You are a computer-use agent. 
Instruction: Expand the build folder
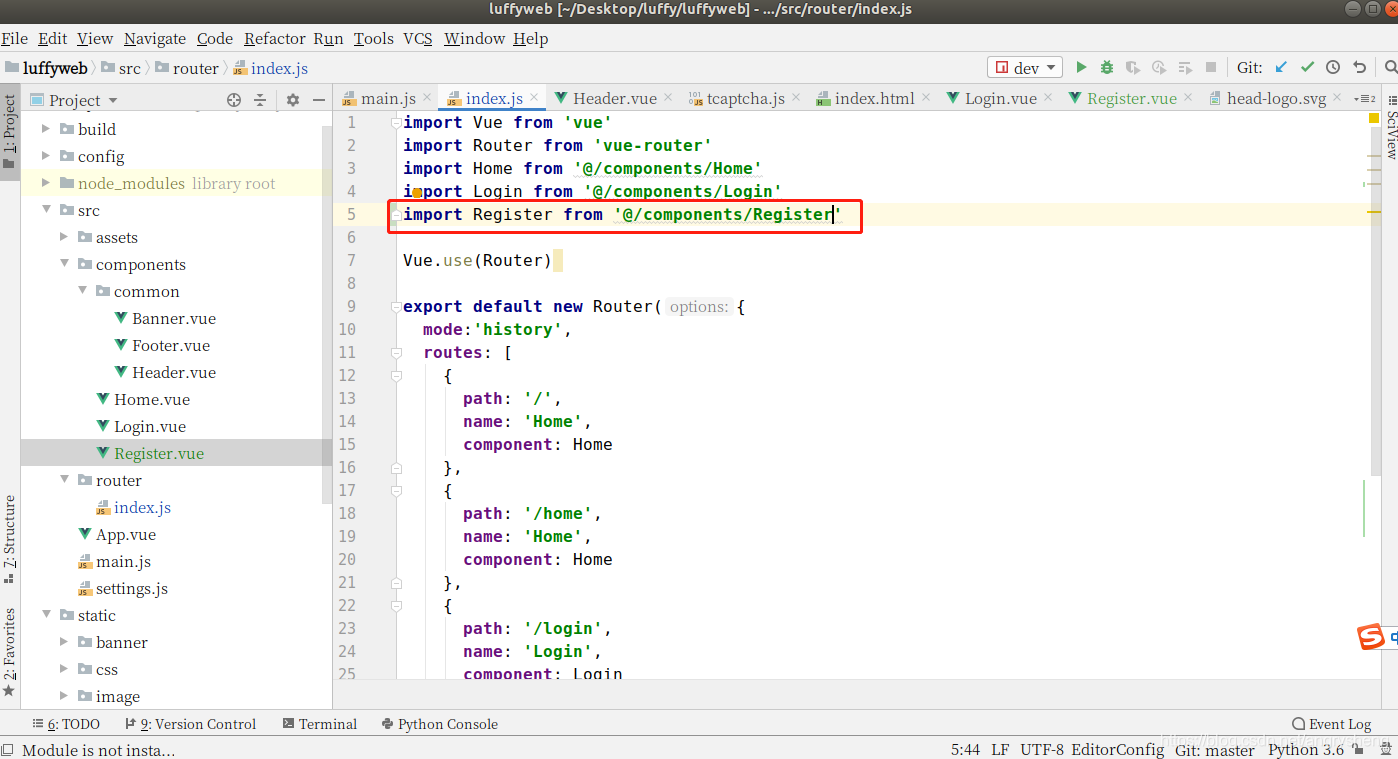click(x=46, y=129)
